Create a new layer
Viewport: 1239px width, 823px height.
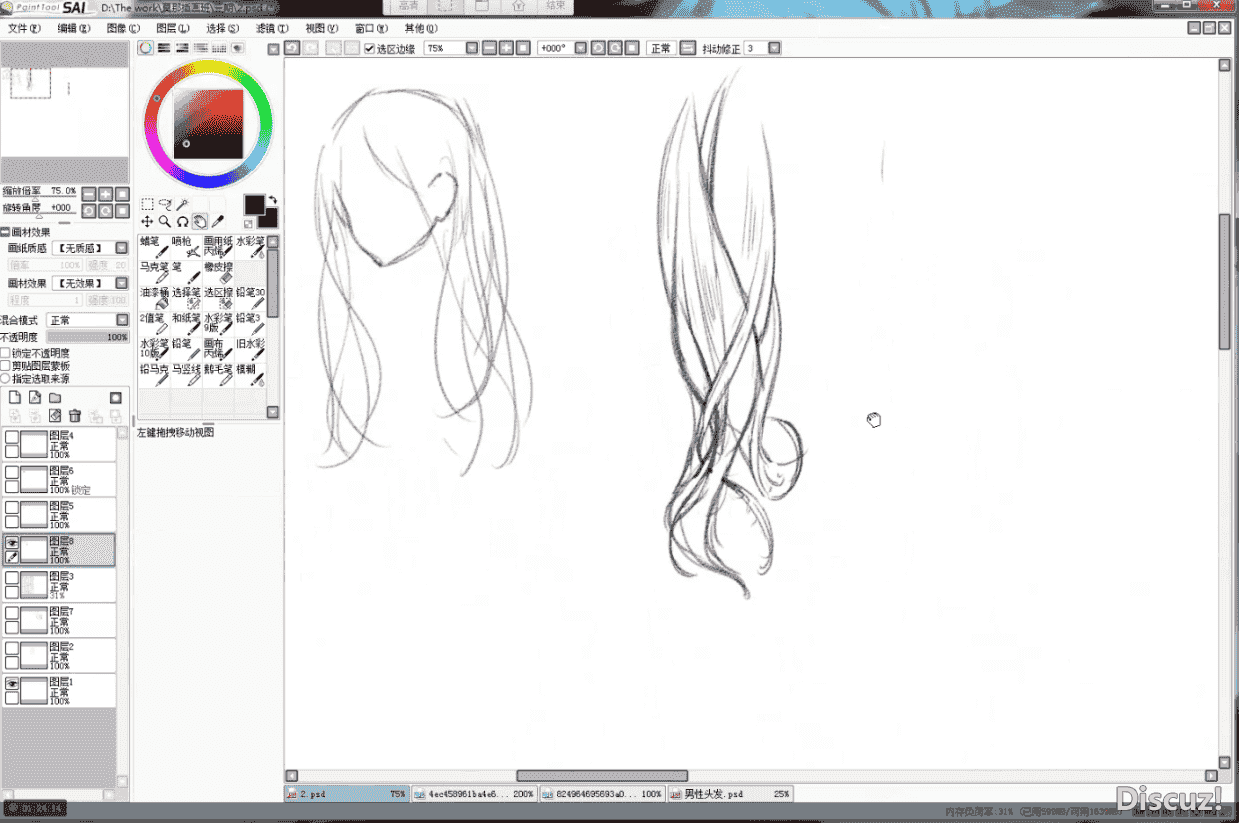pos(15,398)
